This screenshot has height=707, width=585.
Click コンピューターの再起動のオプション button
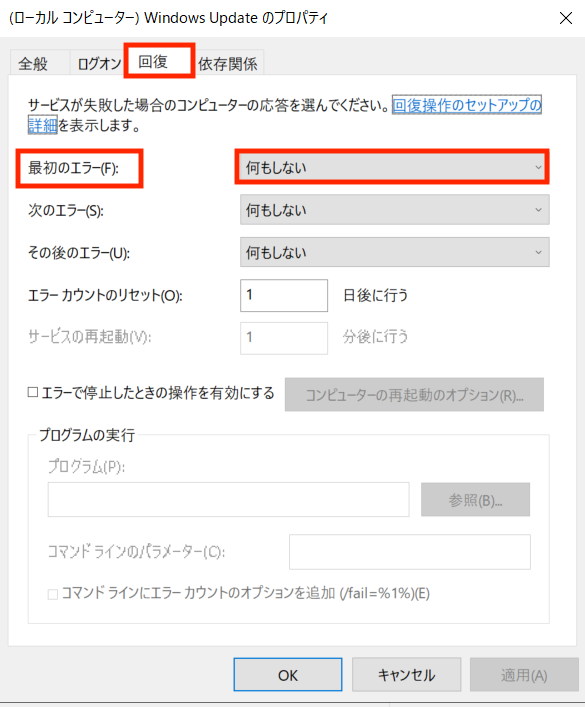tap(414, 395)
